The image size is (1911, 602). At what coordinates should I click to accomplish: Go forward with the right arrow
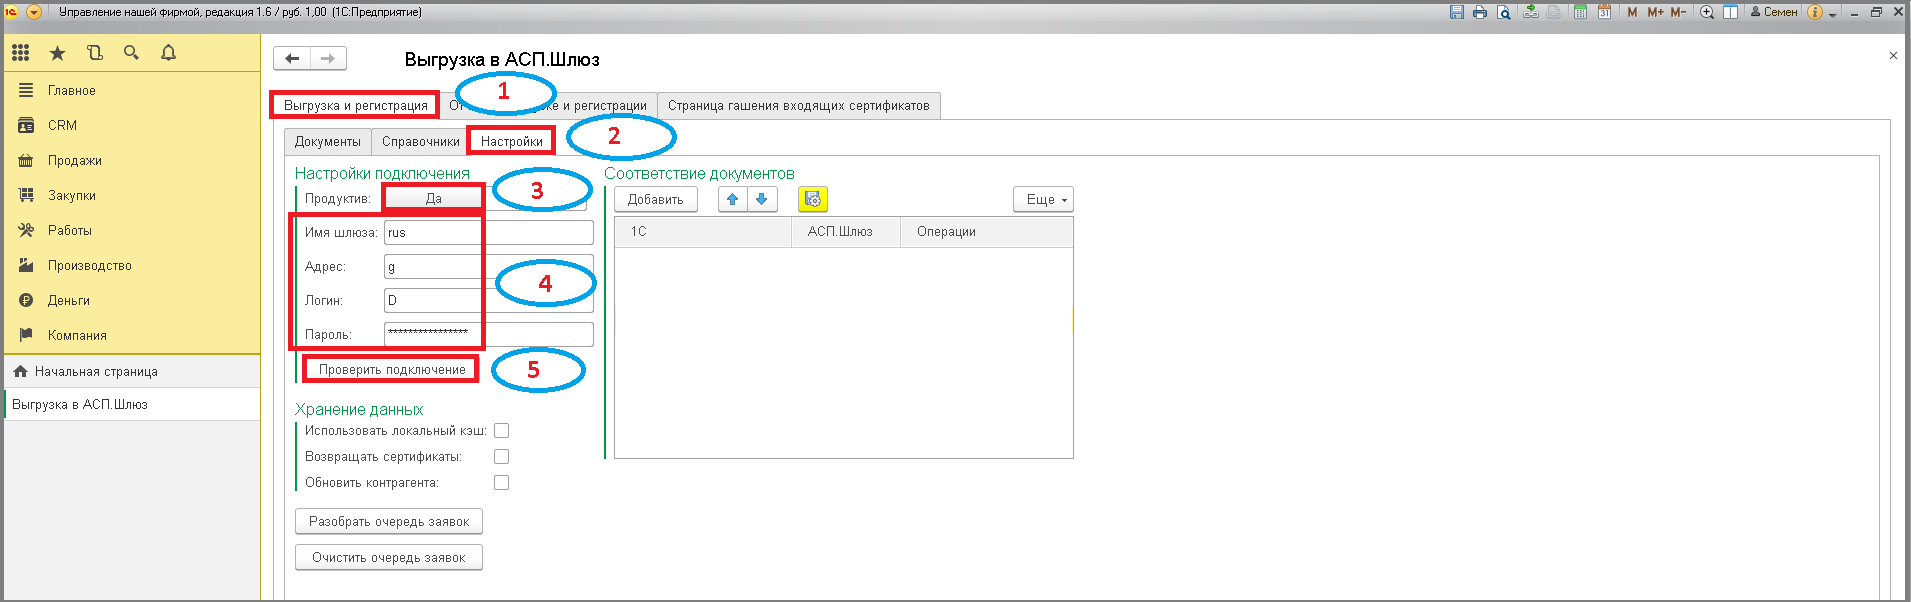328,58
